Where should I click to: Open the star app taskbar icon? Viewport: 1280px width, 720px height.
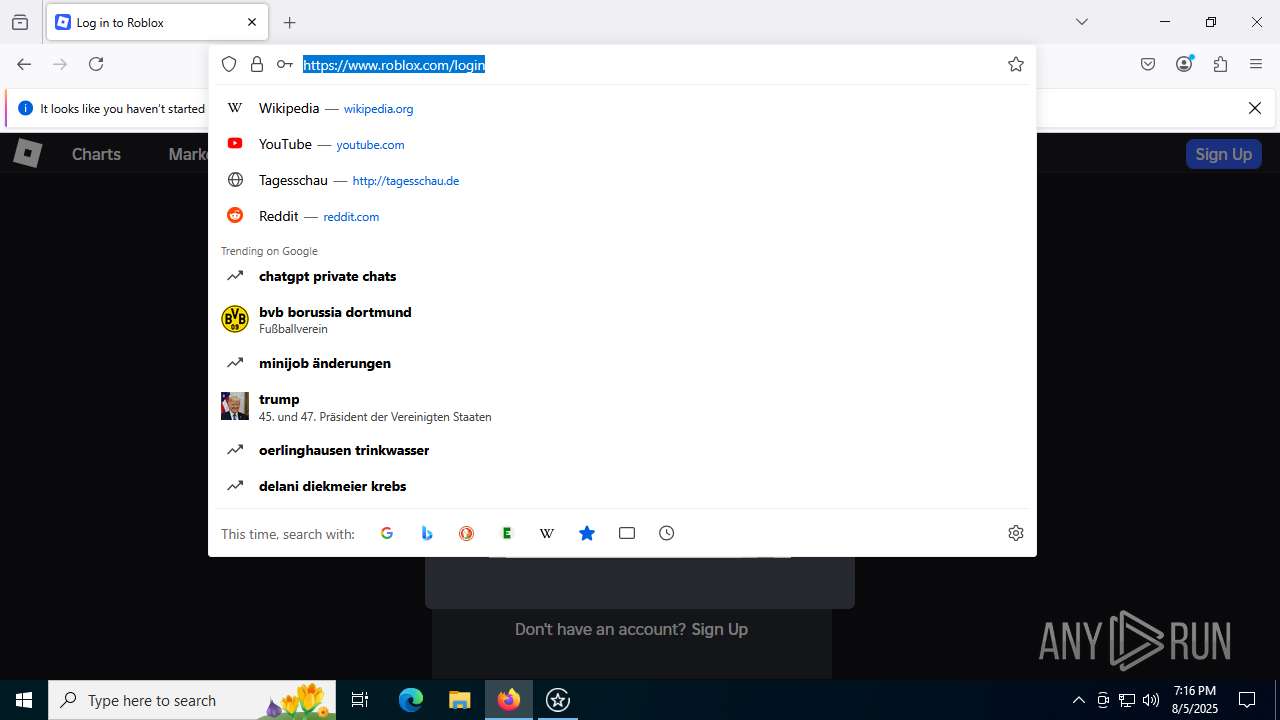click(558, 700)
